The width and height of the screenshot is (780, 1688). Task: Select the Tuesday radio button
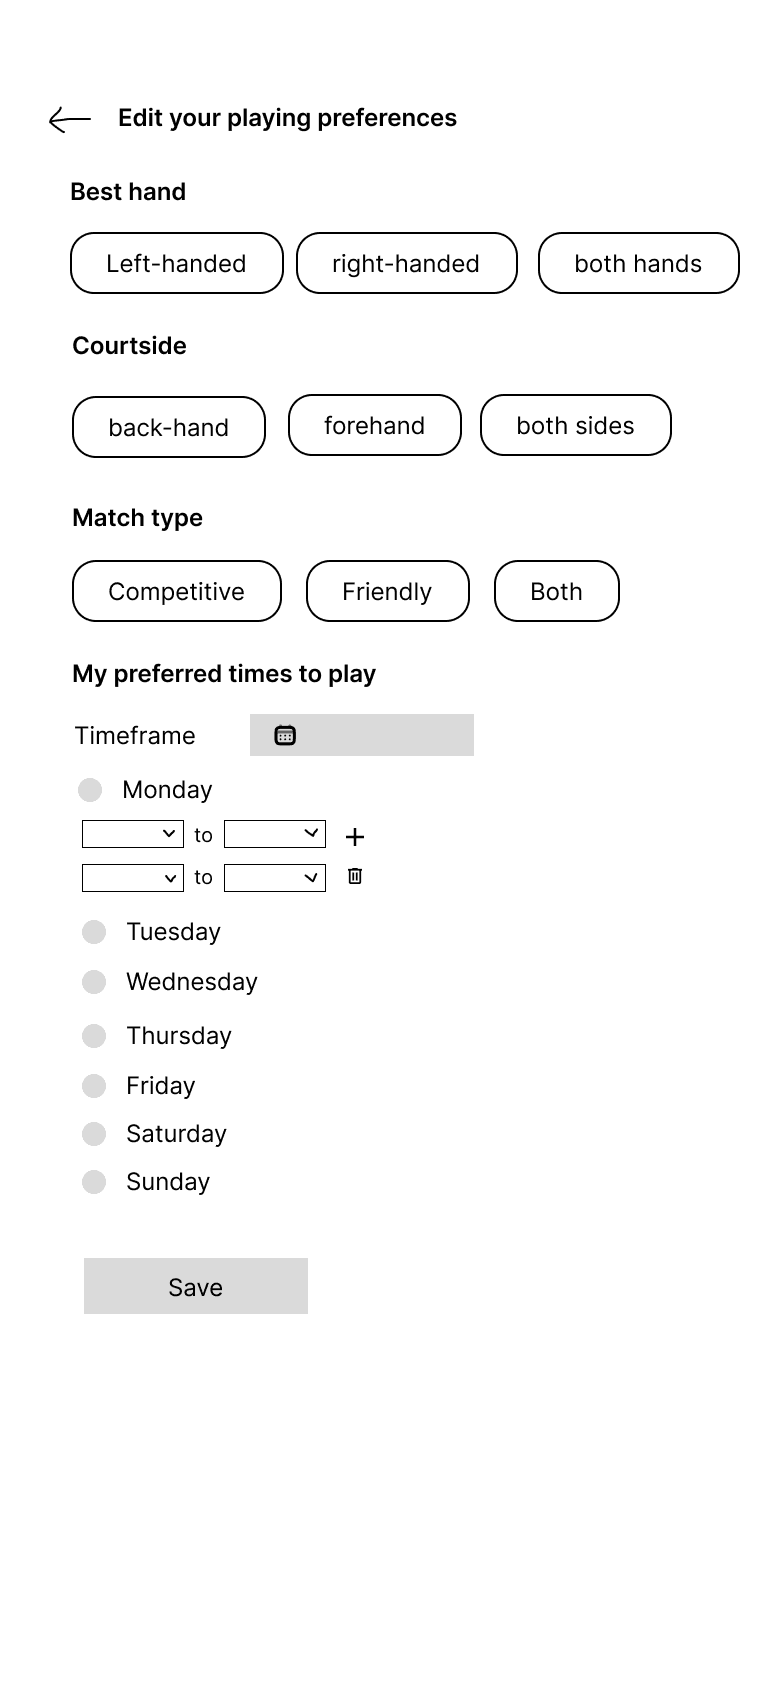point(94,932)
